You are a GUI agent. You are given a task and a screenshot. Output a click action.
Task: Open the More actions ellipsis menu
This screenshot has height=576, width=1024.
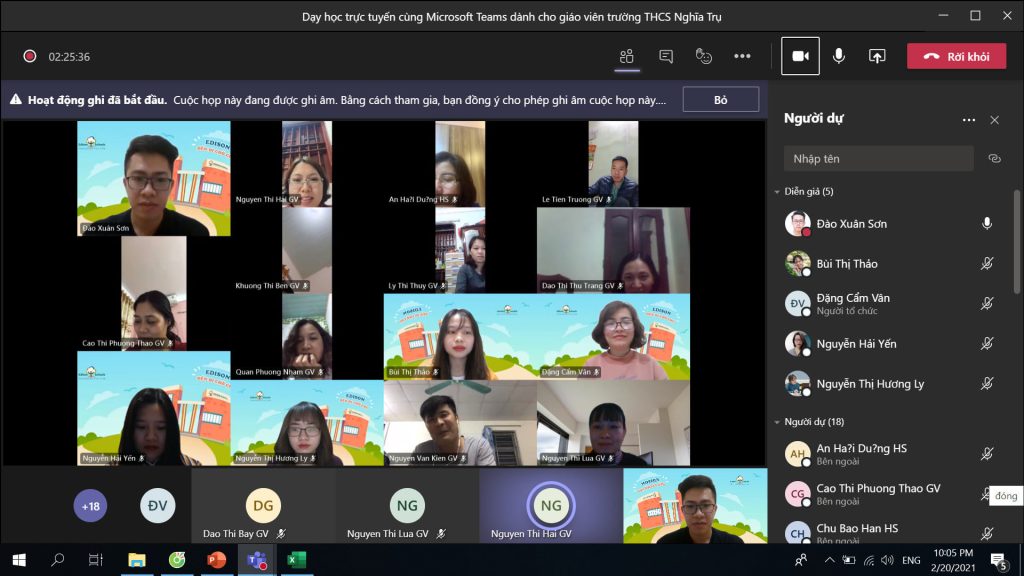[742, 57]
